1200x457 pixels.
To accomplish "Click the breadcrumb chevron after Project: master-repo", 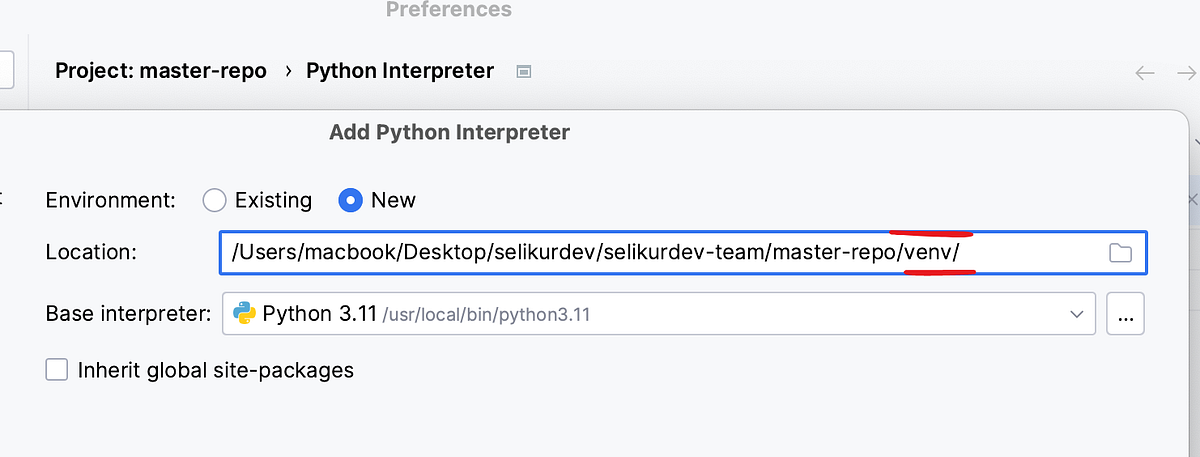I will [287, 72].
